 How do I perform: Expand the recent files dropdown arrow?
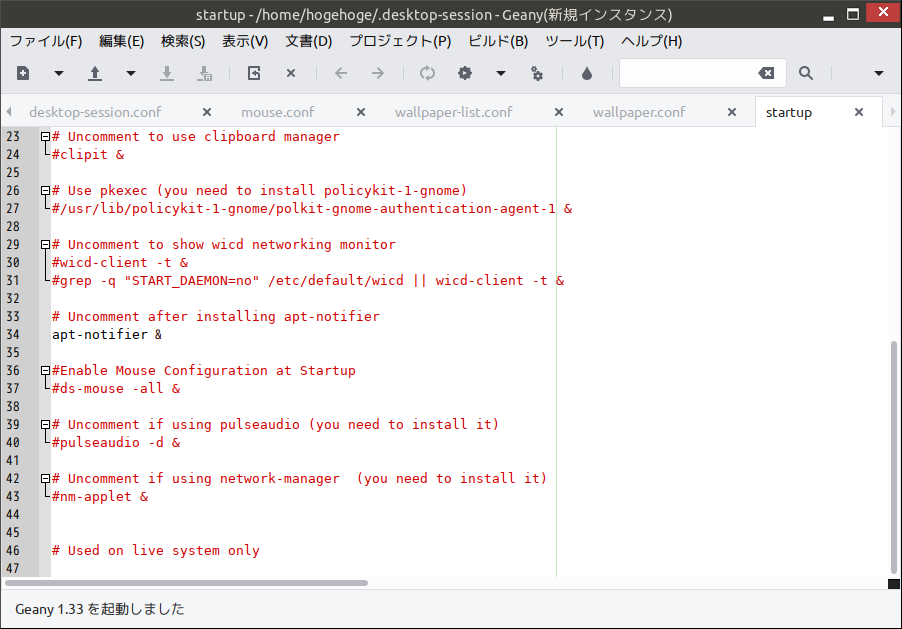131,73
